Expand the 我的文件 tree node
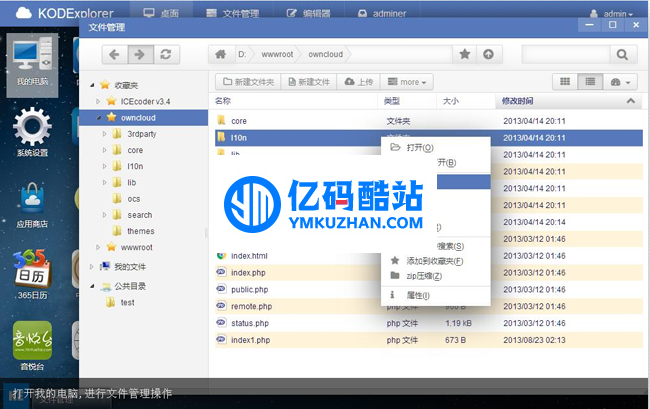Screen dimensions: 650x409 92,267
